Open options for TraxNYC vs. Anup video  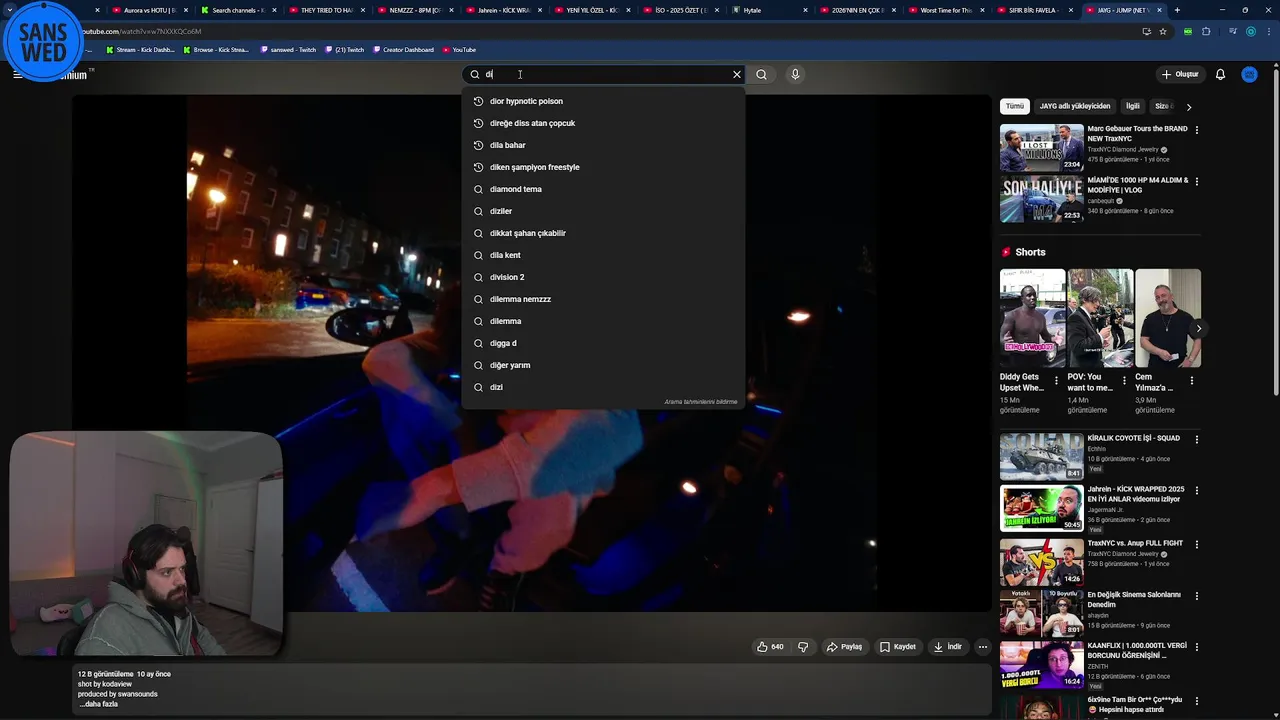[1197, 544]
